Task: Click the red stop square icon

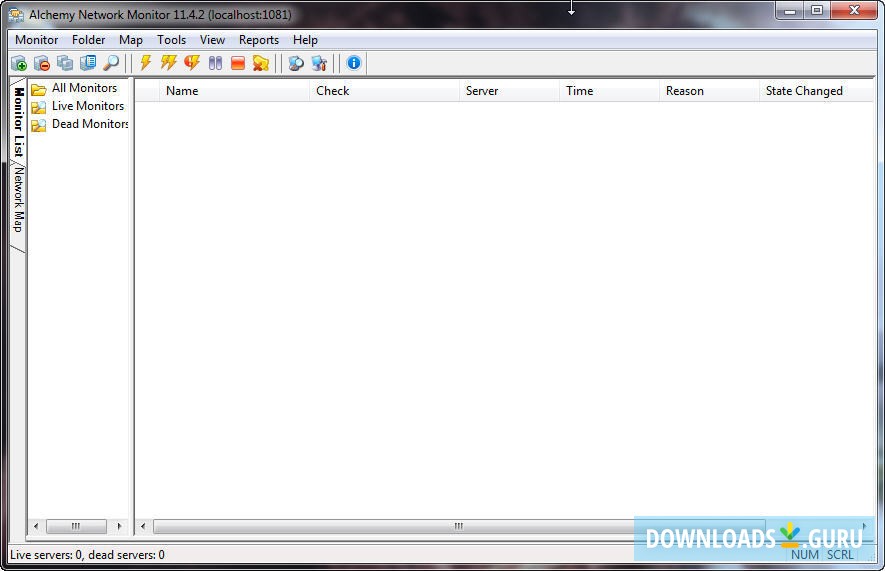Action: pos(238,63)
